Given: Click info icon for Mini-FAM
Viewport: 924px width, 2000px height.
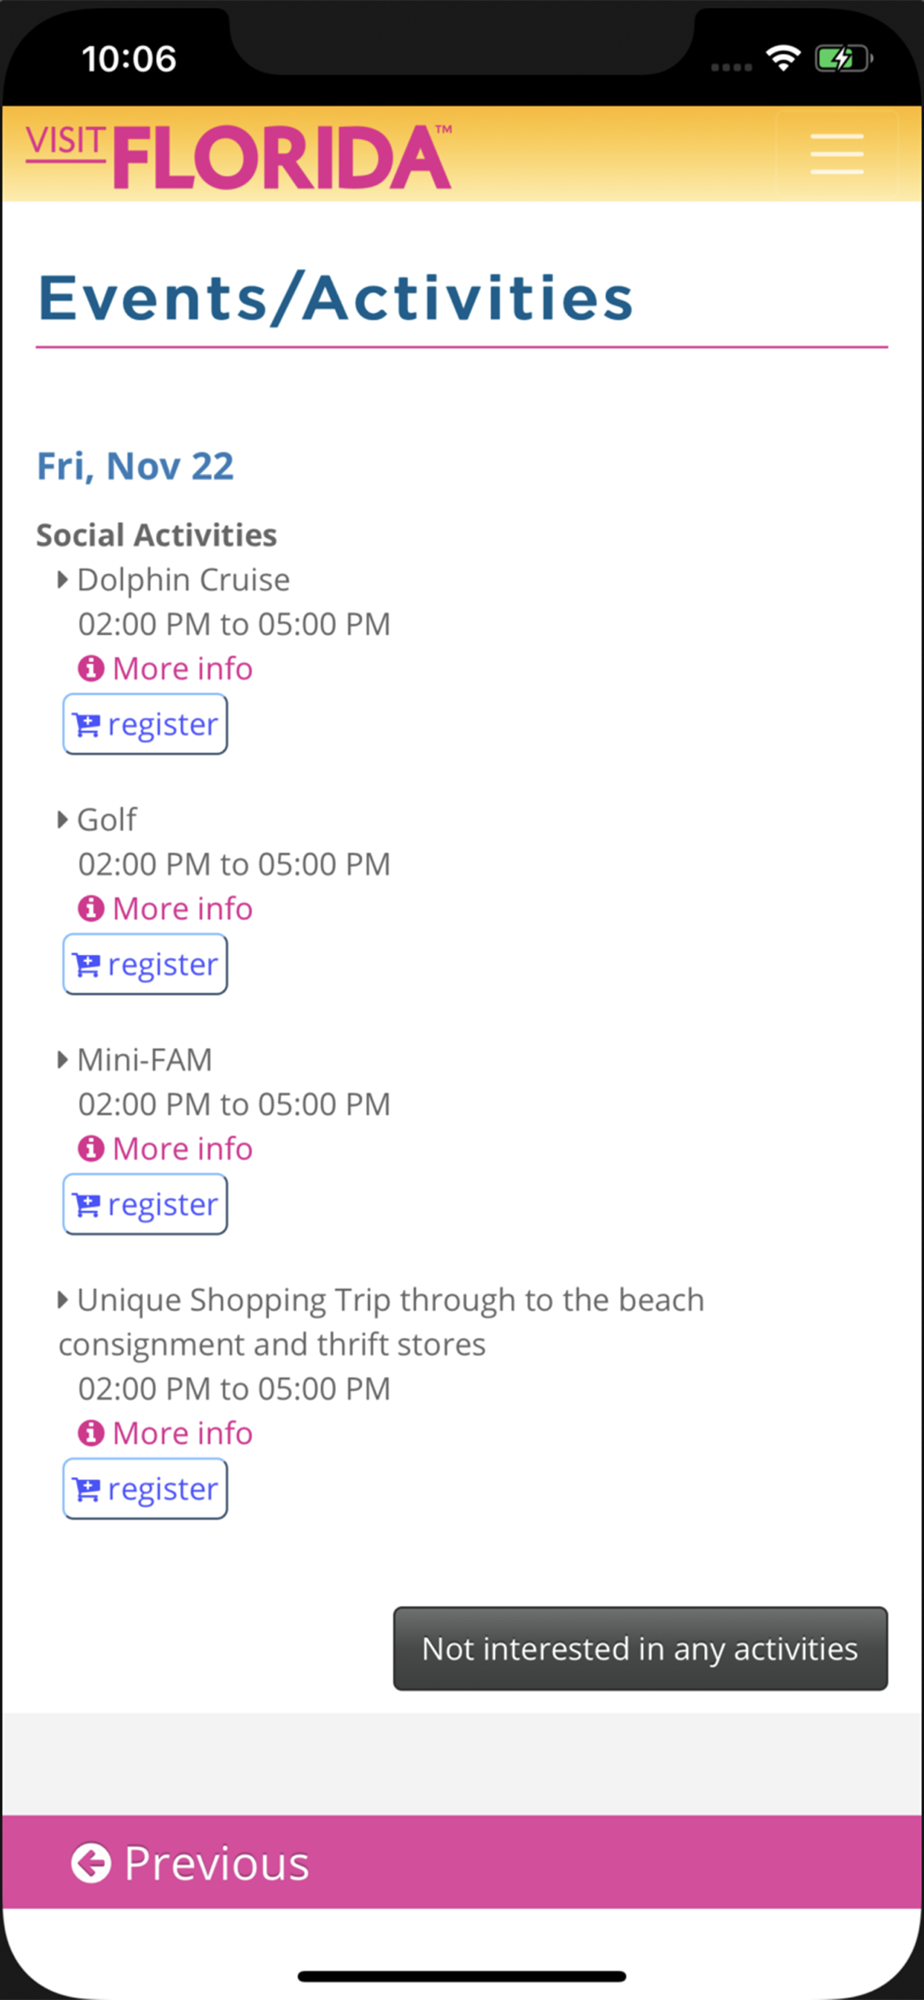Looking at the screenshot, I should pos(91,1148).
